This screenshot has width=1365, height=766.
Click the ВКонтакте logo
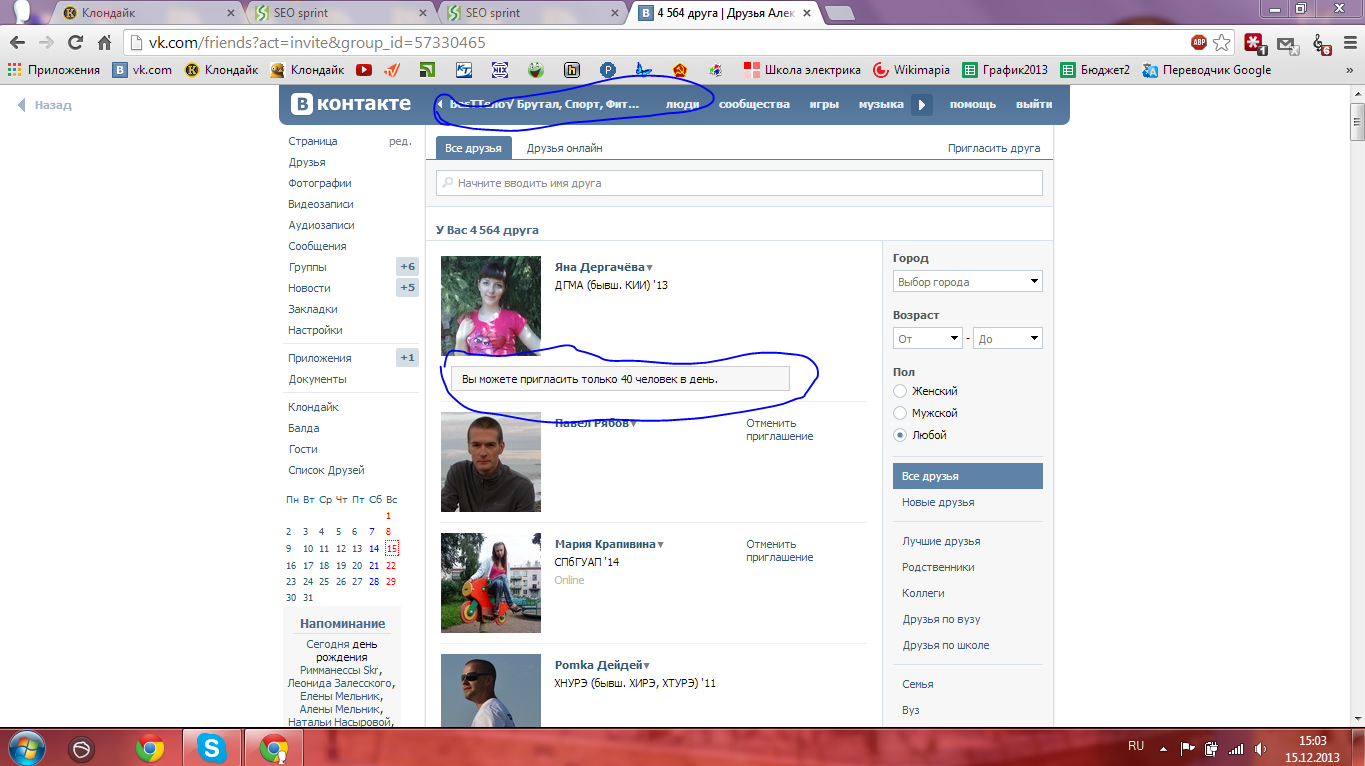[x=351, y=104]
